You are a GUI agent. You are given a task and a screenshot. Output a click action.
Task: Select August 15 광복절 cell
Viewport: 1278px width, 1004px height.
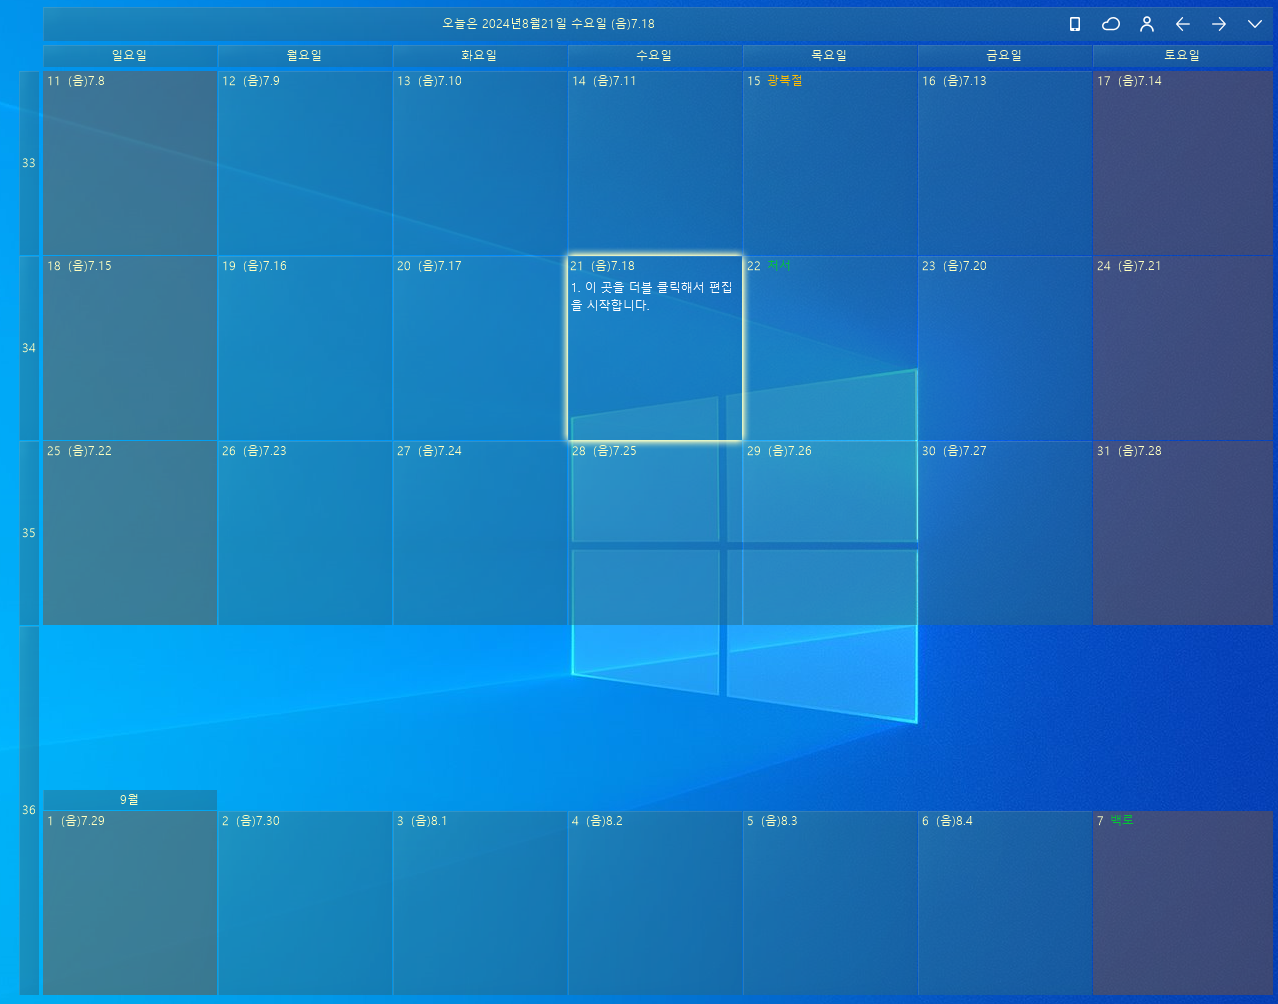830,163
